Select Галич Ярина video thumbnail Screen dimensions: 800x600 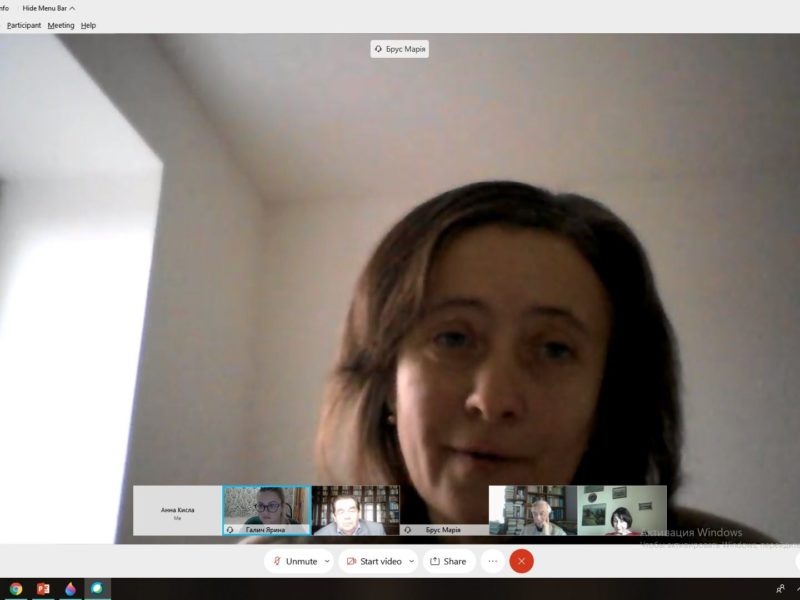(266, 510)
